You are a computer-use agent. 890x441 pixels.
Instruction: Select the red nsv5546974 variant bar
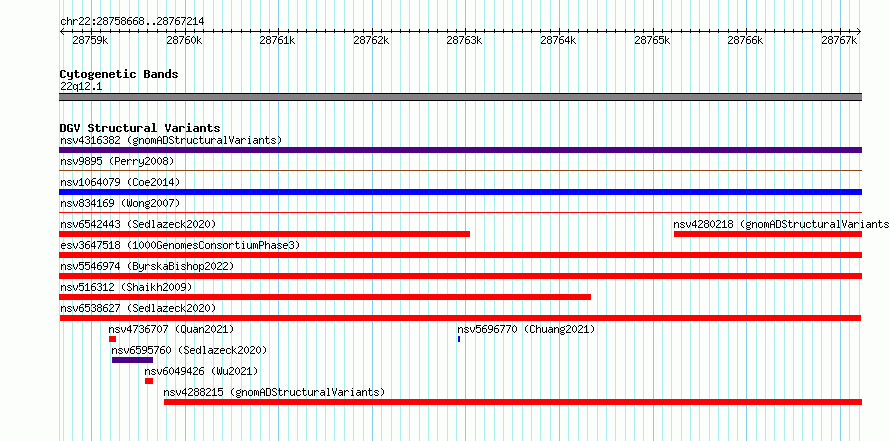coord(460,276)
